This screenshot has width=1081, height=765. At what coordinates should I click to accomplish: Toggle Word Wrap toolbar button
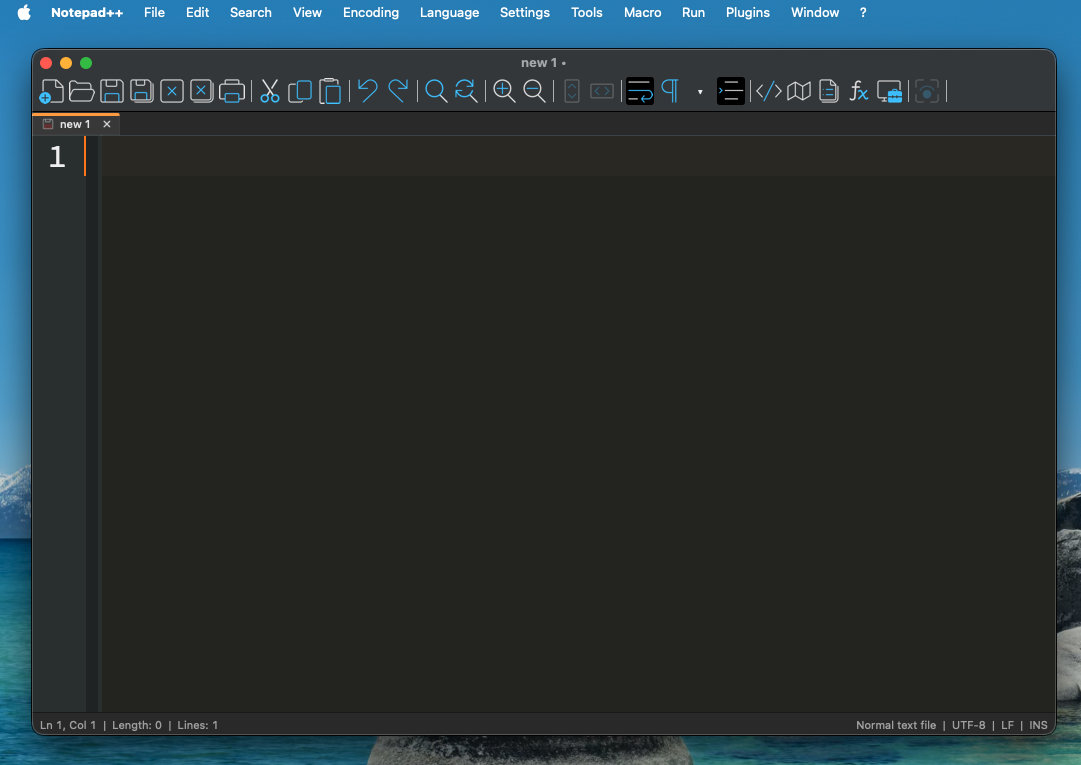click(x=640, y=91)
